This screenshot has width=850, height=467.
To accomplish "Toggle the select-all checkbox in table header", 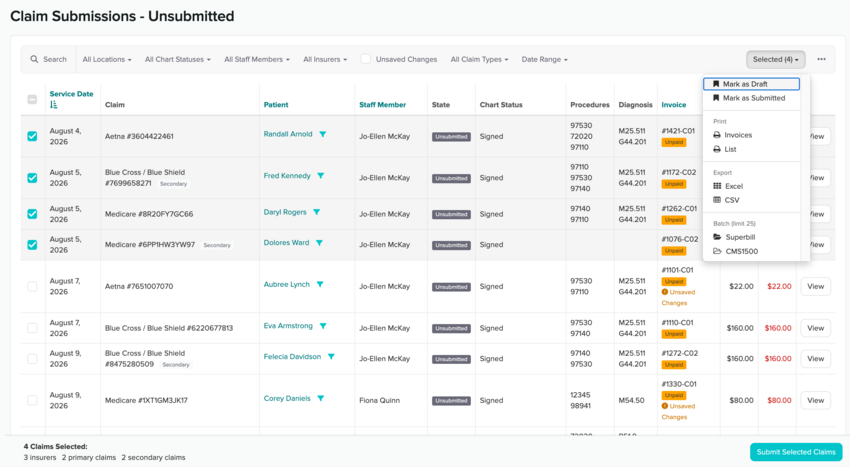I will click(x=32, y=99).
